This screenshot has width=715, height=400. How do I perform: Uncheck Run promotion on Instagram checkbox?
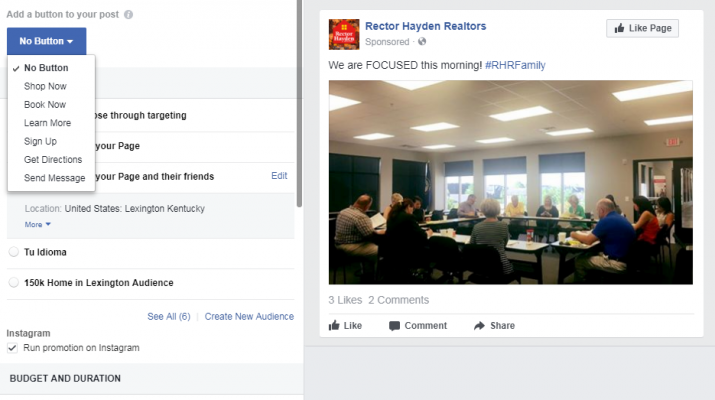pyautogui.click(x=12, y=348)
